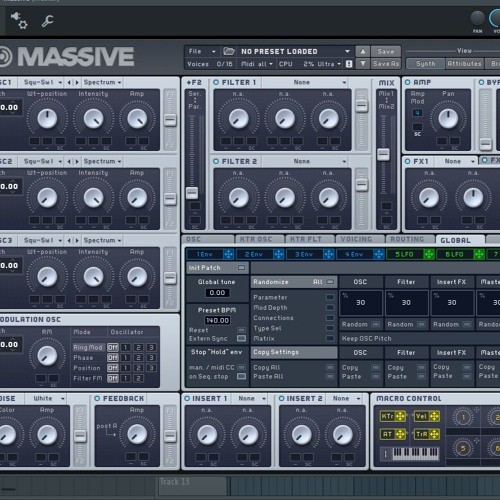
Task: Load the previous preset with up arrow
Action: point(363,51)
